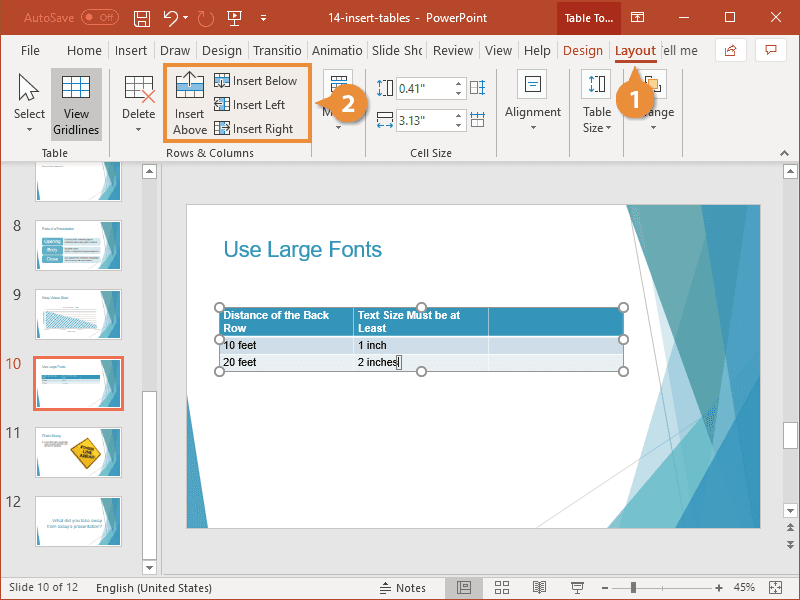Click the Distribute Rows icon

[477, 89]
